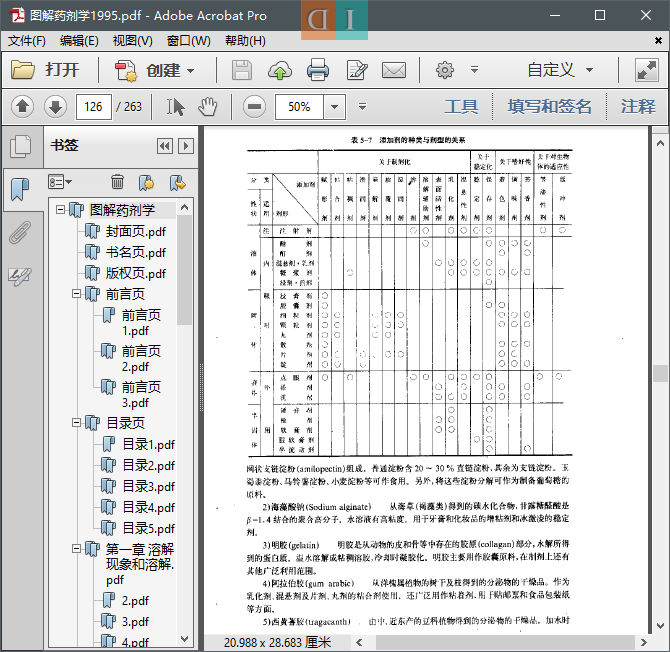Open the zoom percentage dropdown arrow
The height and width of the screenshot is (652, 670).
click(x=335, y=107)
